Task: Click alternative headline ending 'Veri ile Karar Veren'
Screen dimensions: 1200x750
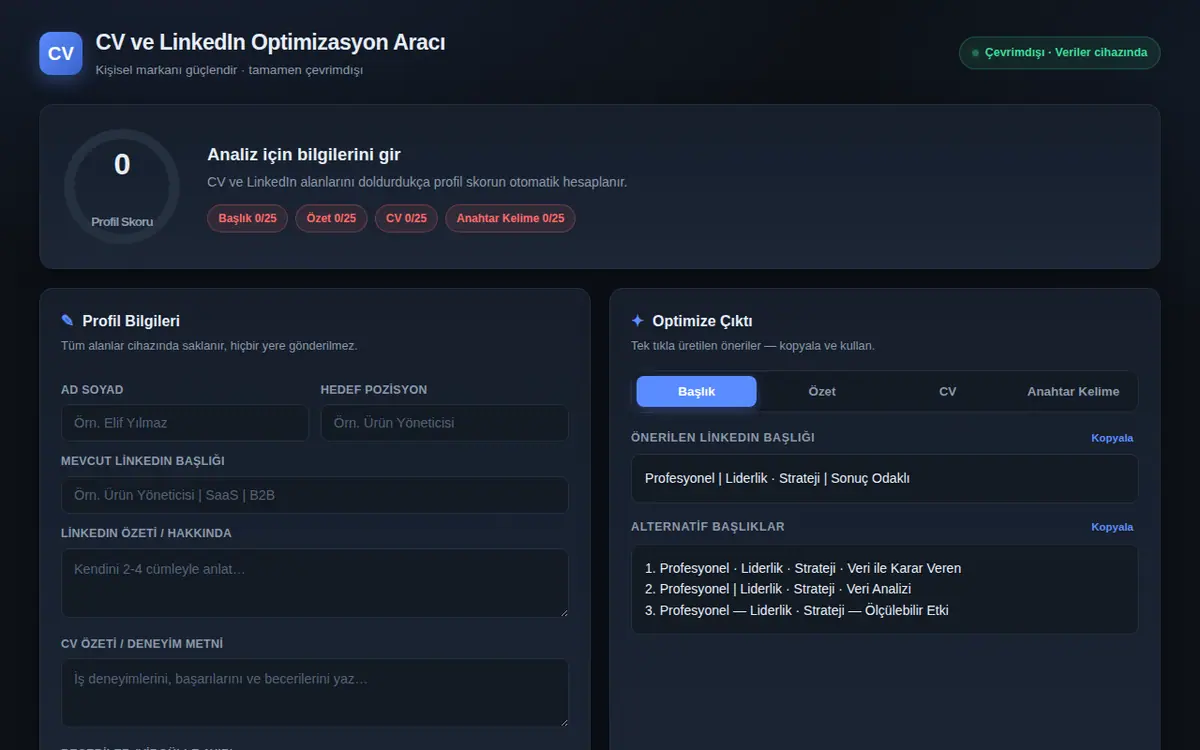Action: click(803, 568)
